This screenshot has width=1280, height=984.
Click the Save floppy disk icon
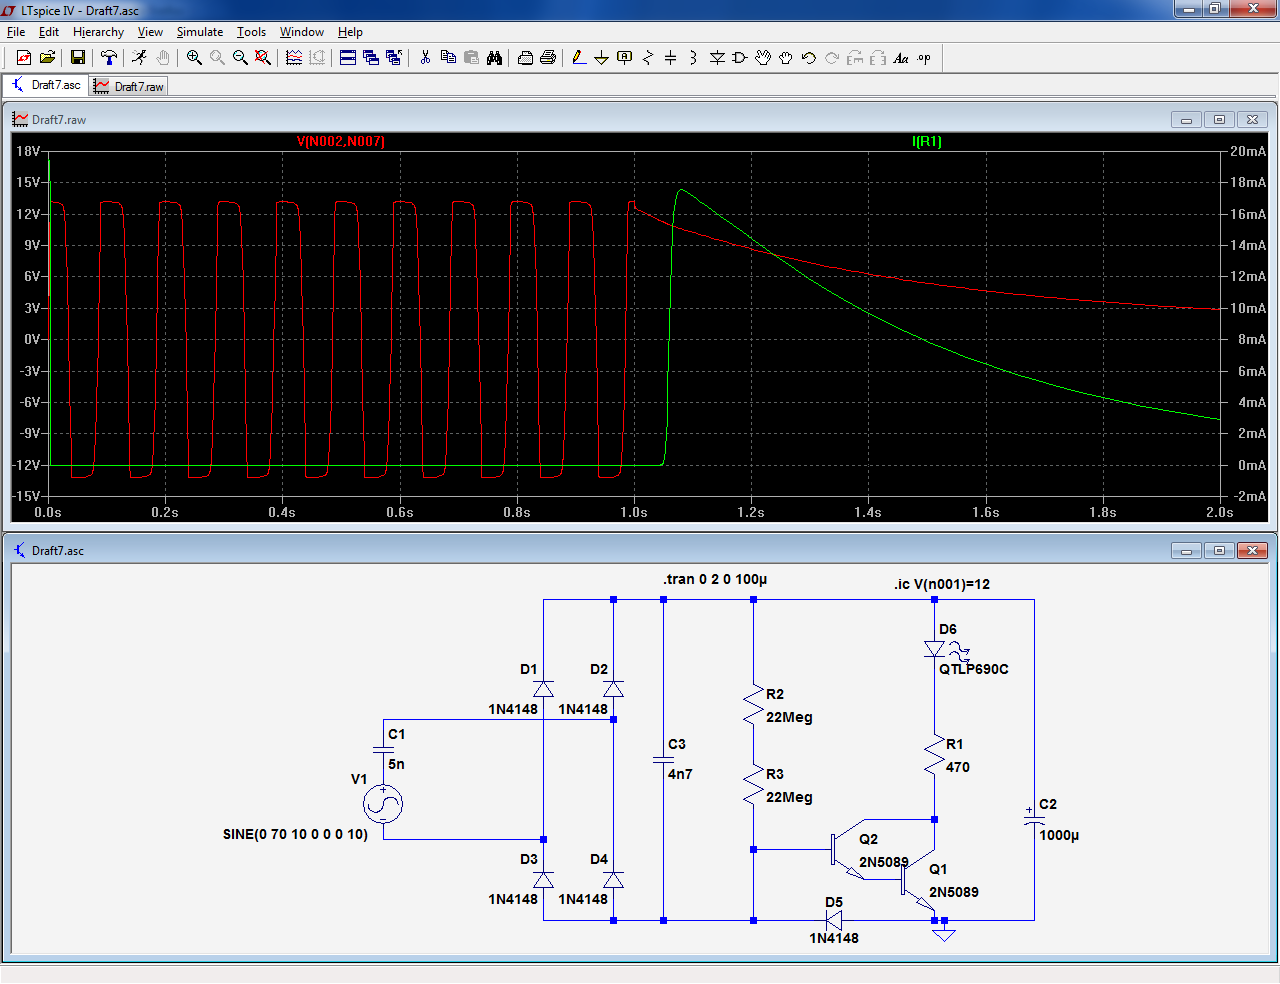tap(77, 58)
